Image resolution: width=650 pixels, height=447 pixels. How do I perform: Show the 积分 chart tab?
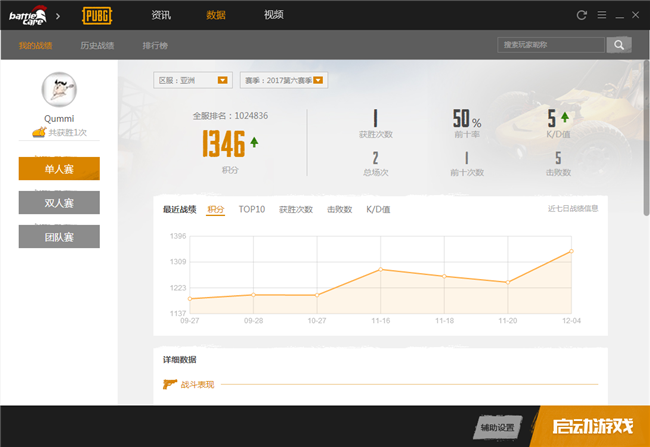(x=216, y=209)
